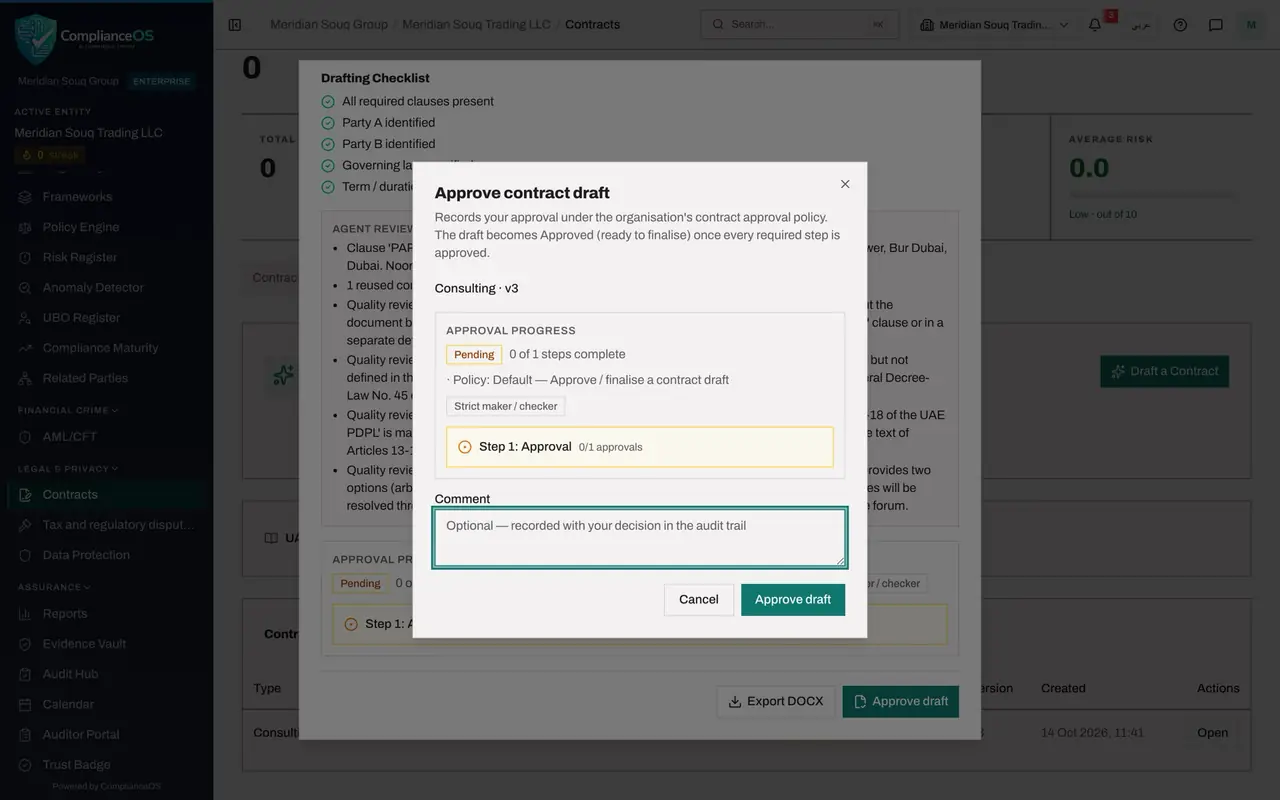Click the Data Protection sidebar icon
1280x800 pixels.
[x=25, y=555]
